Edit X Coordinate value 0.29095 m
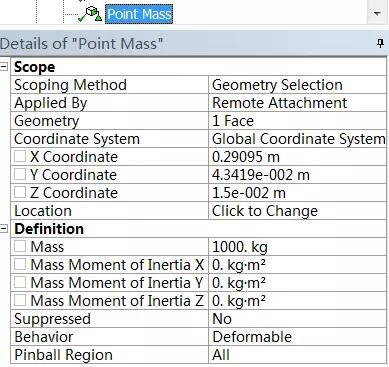Viewport: 389px width, 367px height. pyautogui.click(x=297, y=157)
